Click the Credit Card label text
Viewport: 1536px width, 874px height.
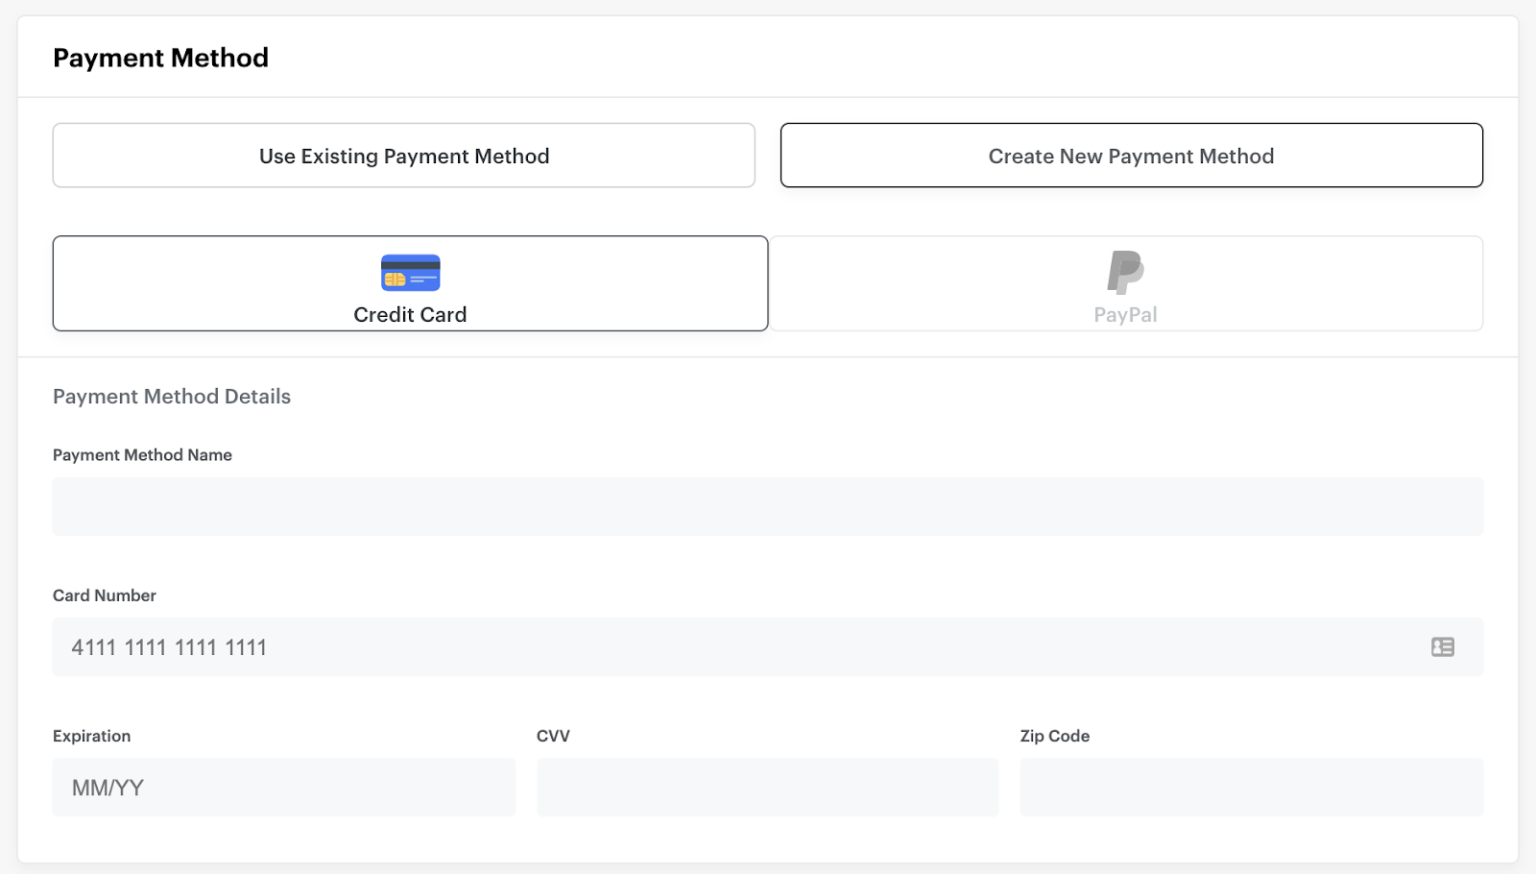click(410, 314)
